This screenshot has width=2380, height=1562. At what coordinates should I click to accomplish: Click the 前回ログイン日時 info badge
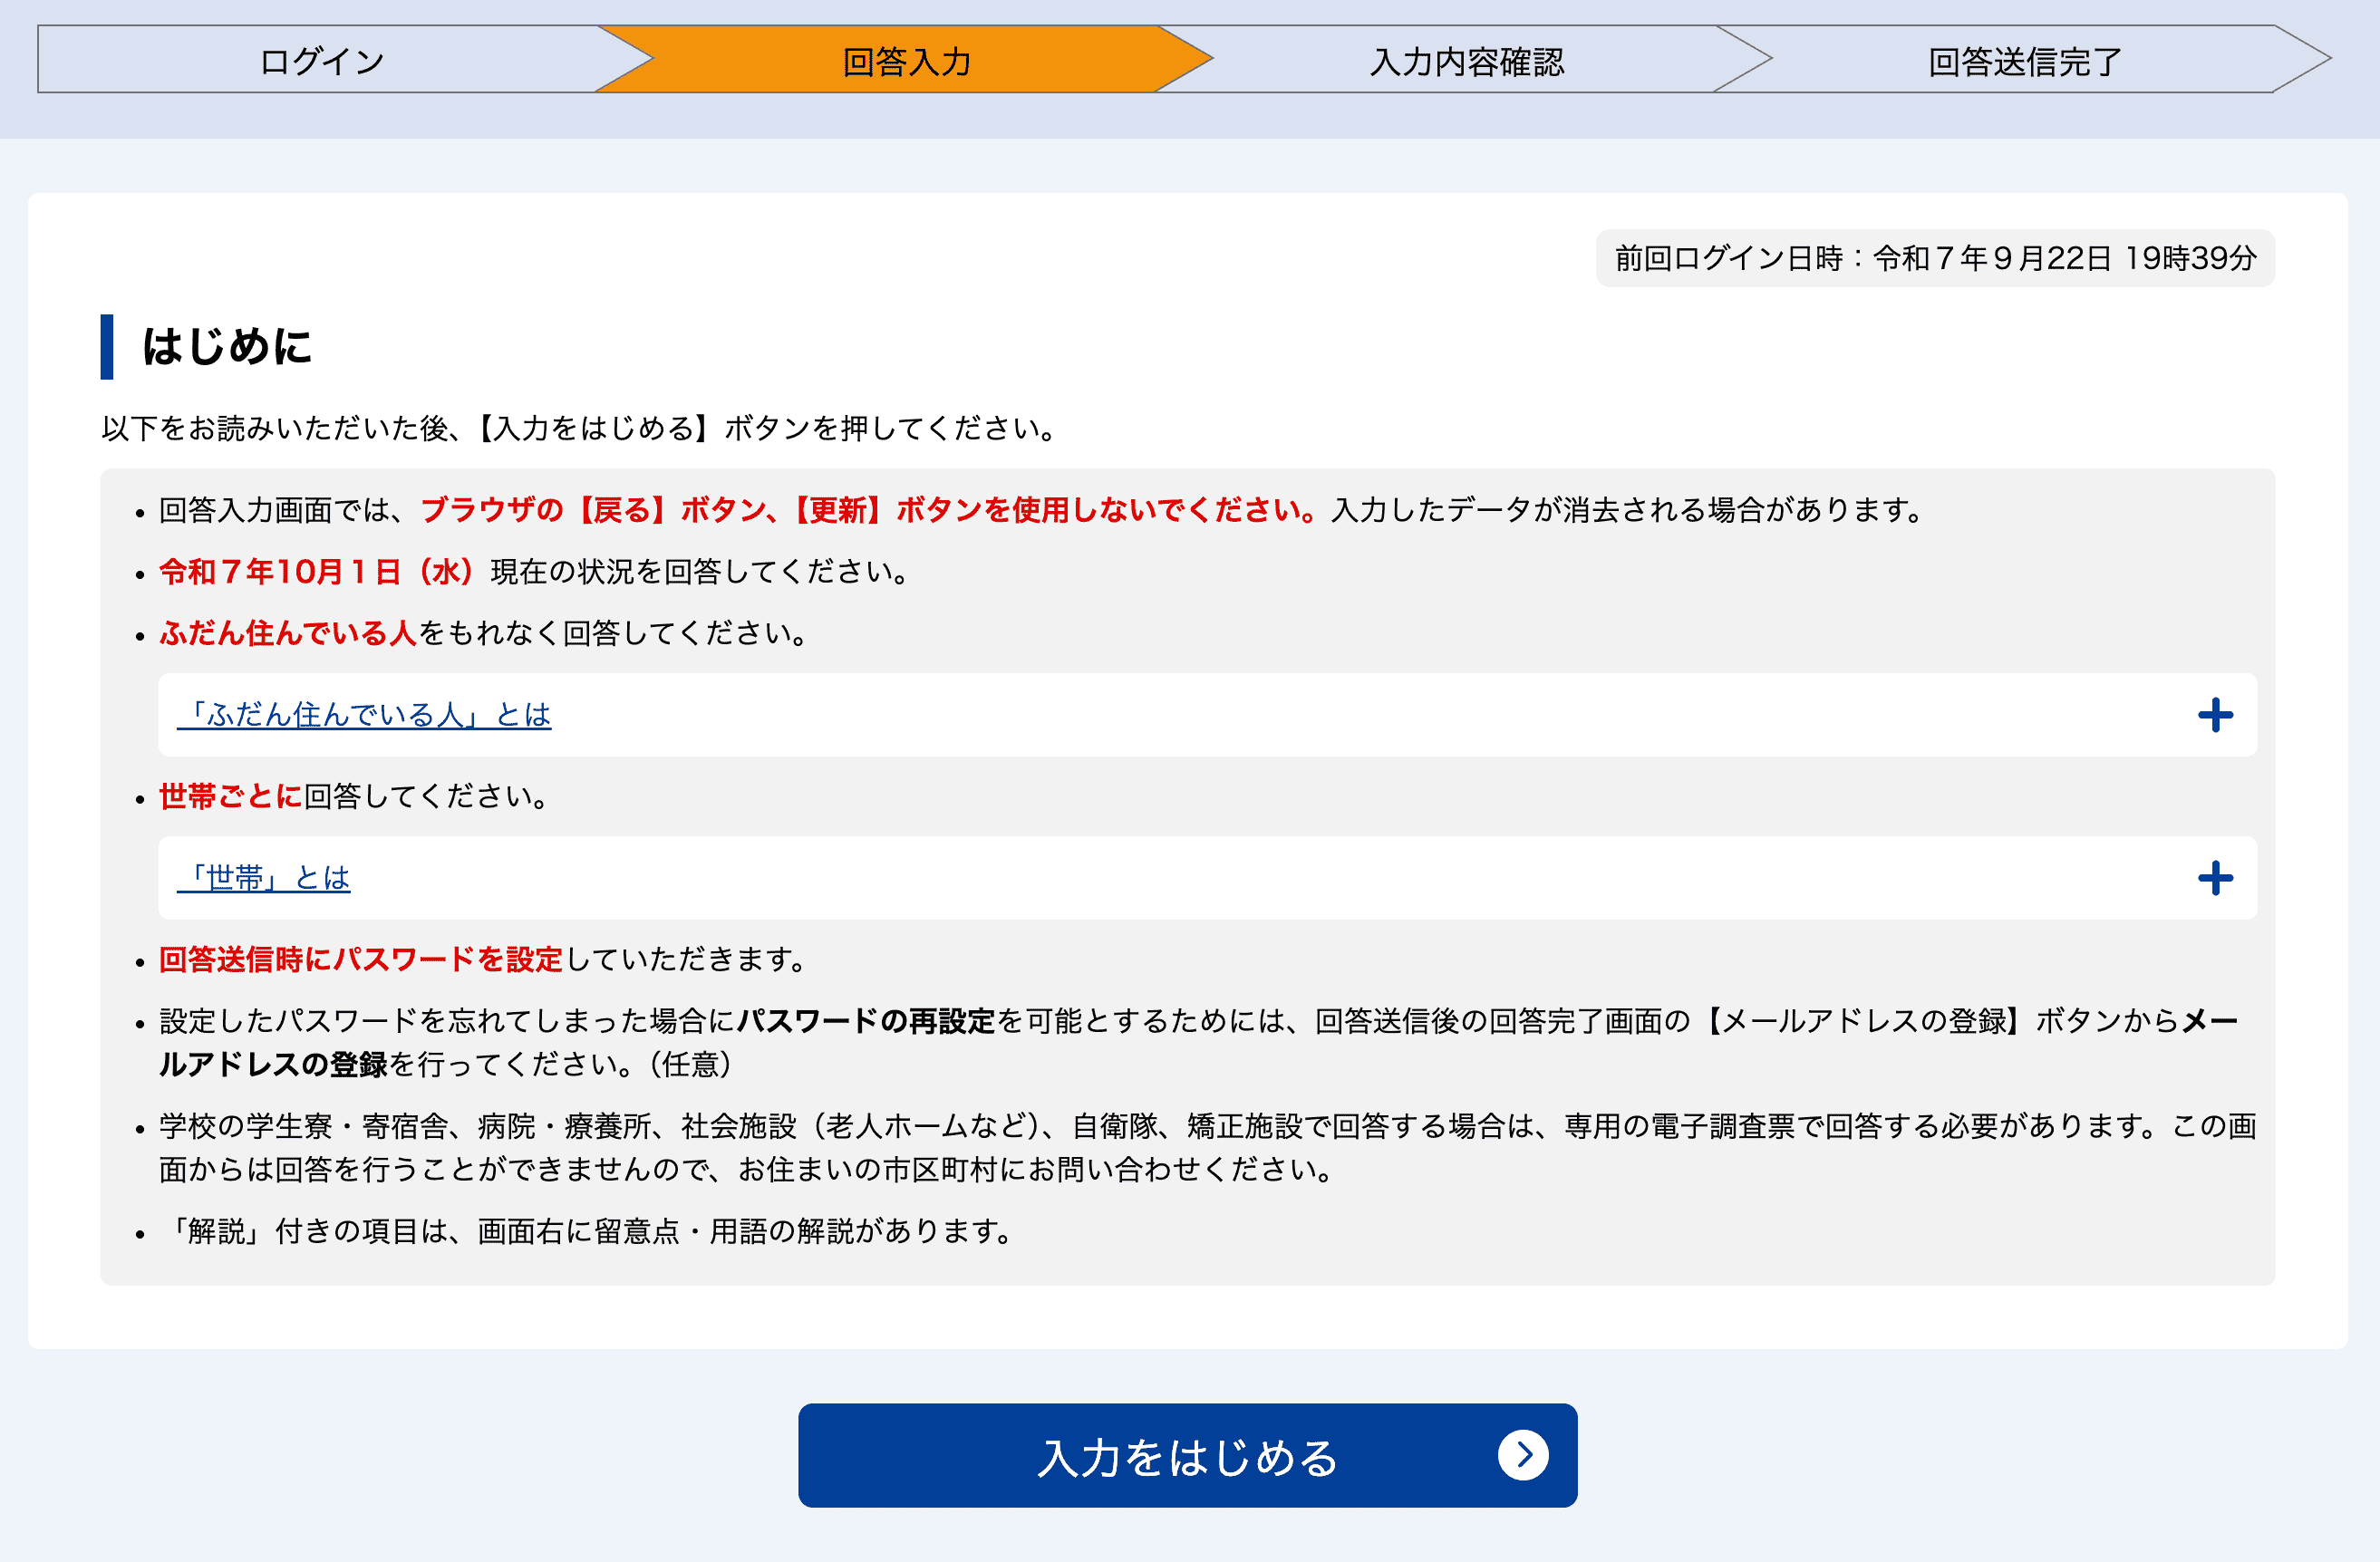click(x=1934, y=258)
